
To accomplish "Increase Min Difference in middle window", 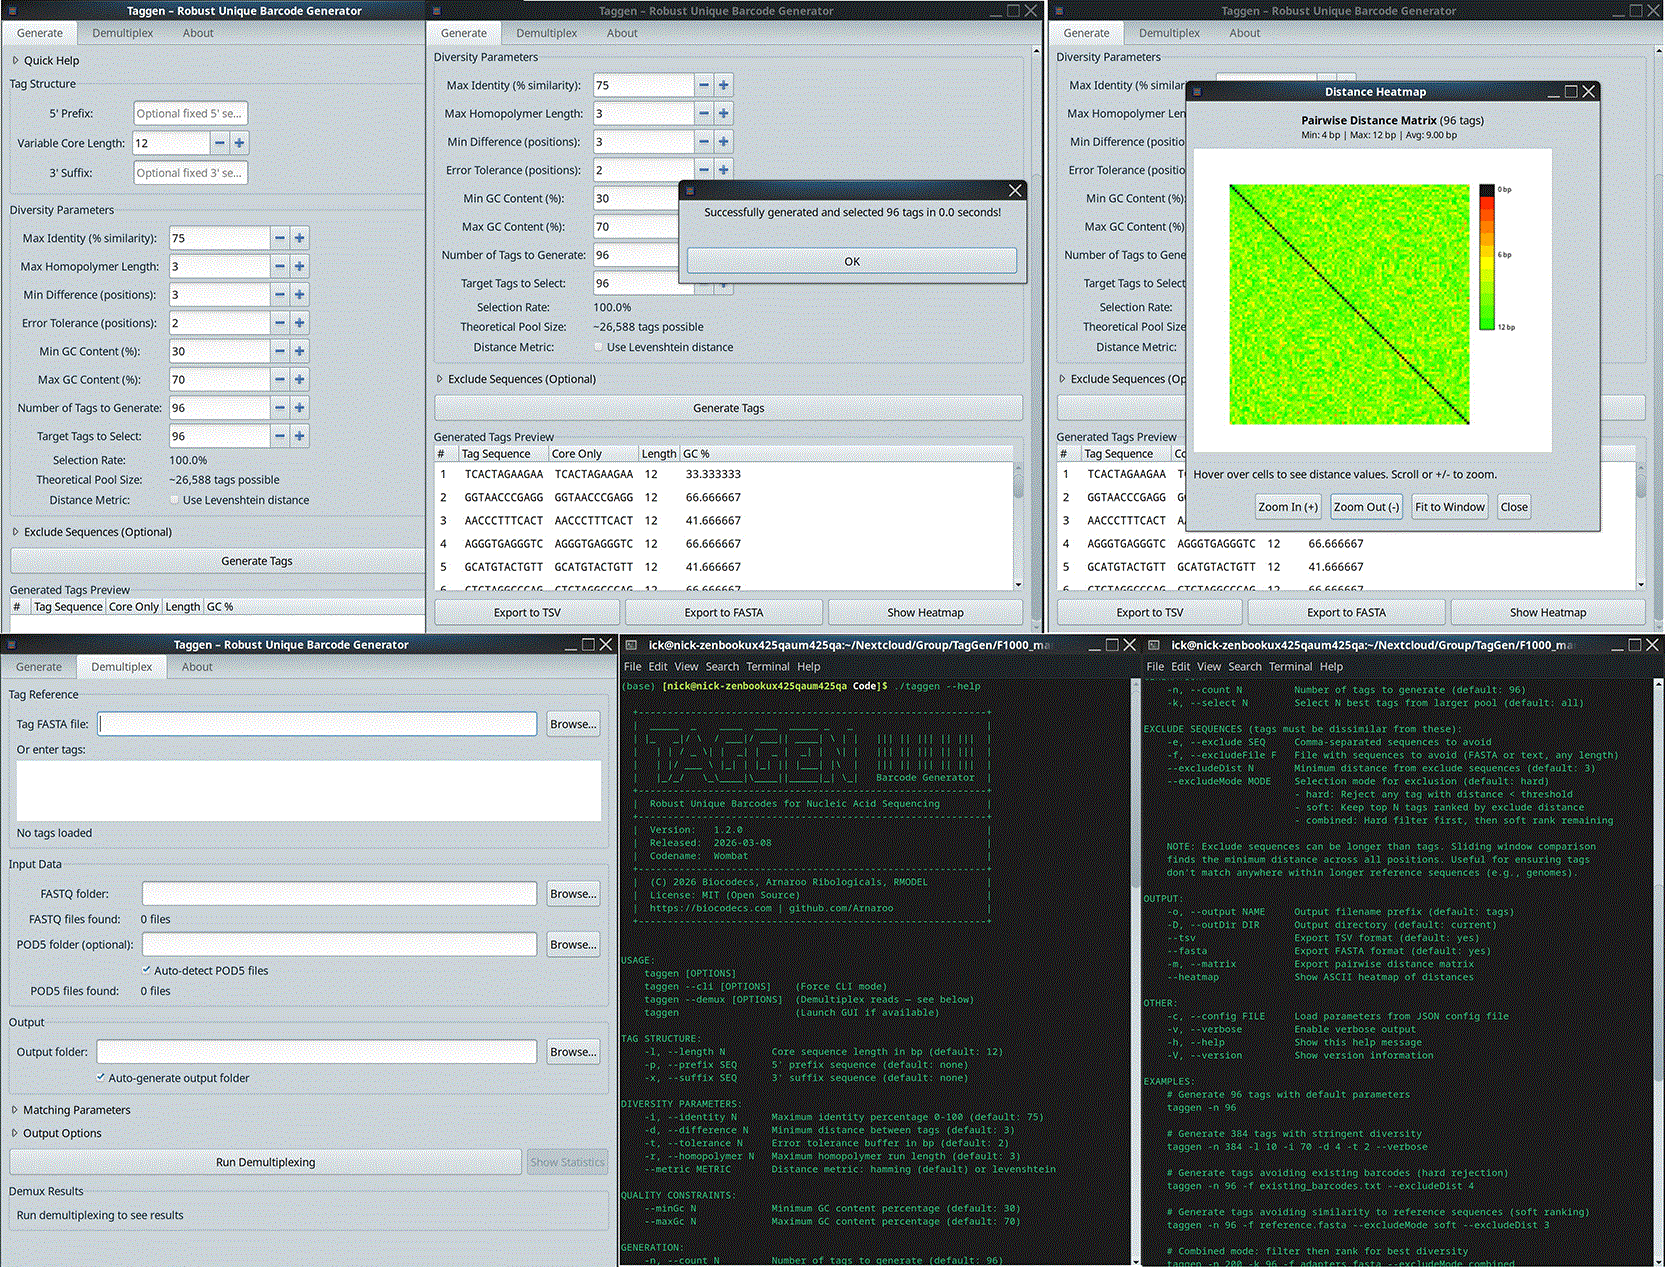I will point(723,142).
